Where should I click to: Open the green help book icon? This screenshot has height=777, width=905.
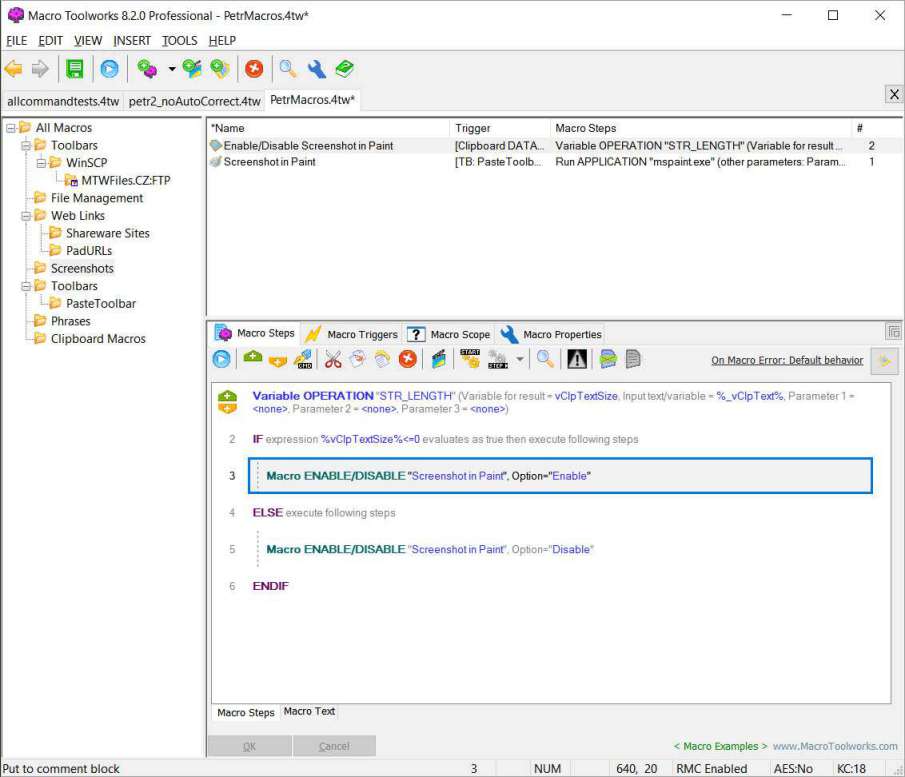pyautogui.click(x=344, y=69)
